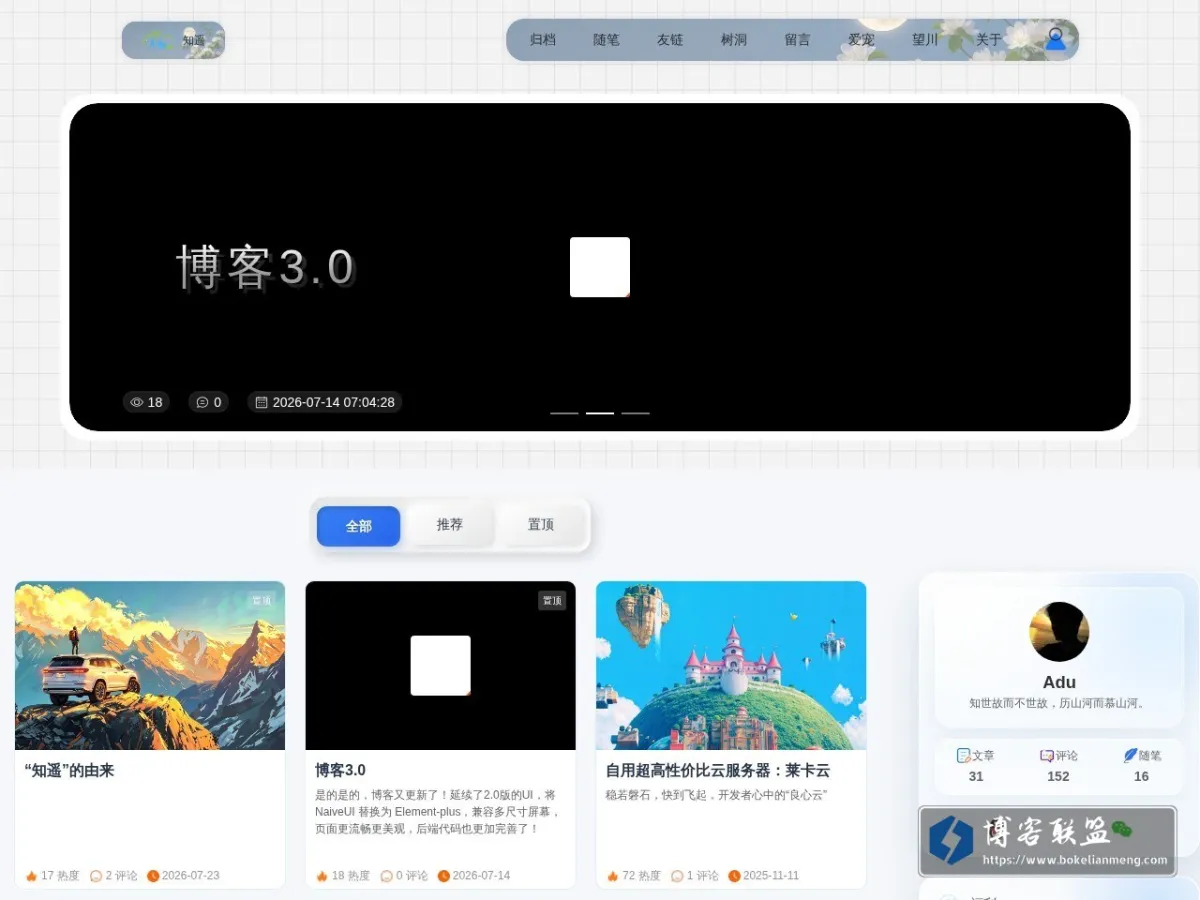This screenshot has height=900, width=1200.
Task: Click the flame icon next to 18 热度
Action: [x=322, y=876]
